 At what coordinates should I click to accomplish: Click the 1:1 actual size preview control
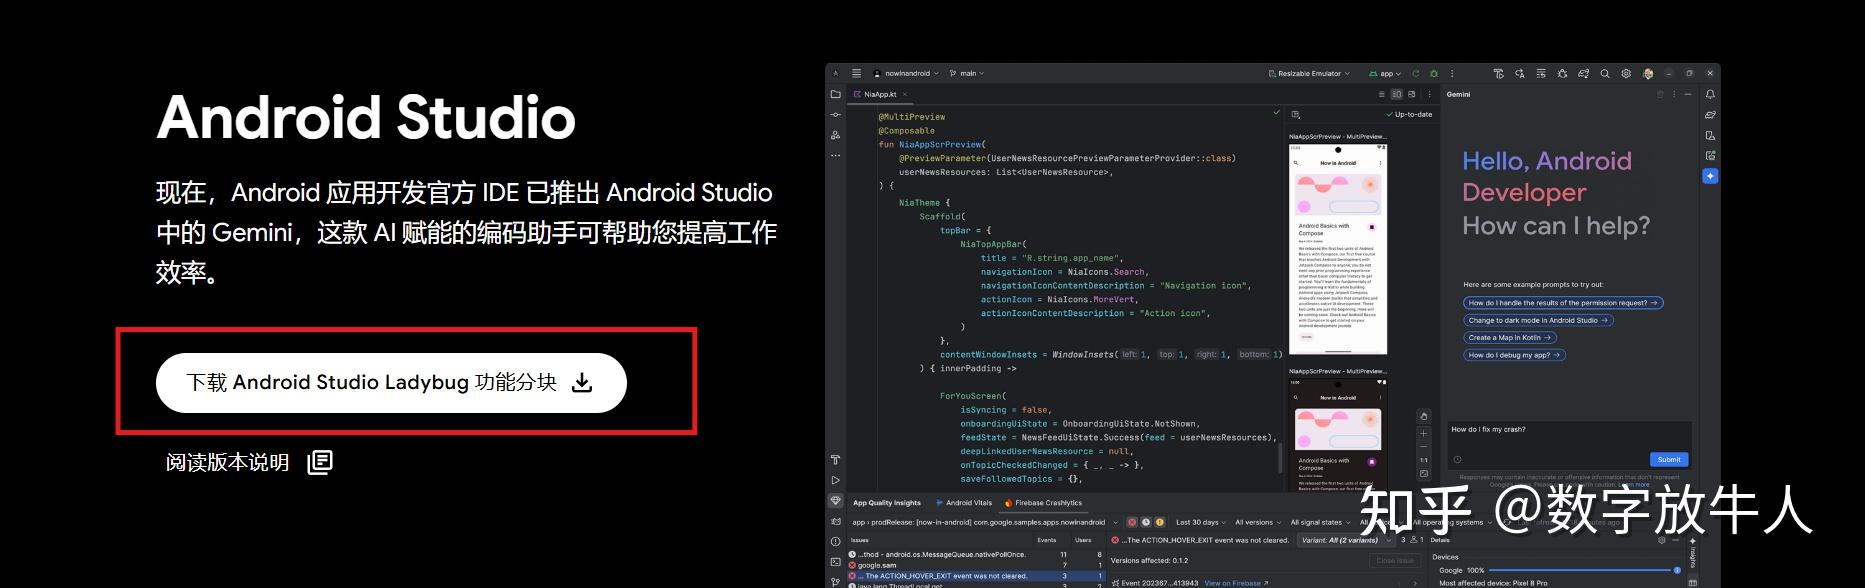[1424, 460]
